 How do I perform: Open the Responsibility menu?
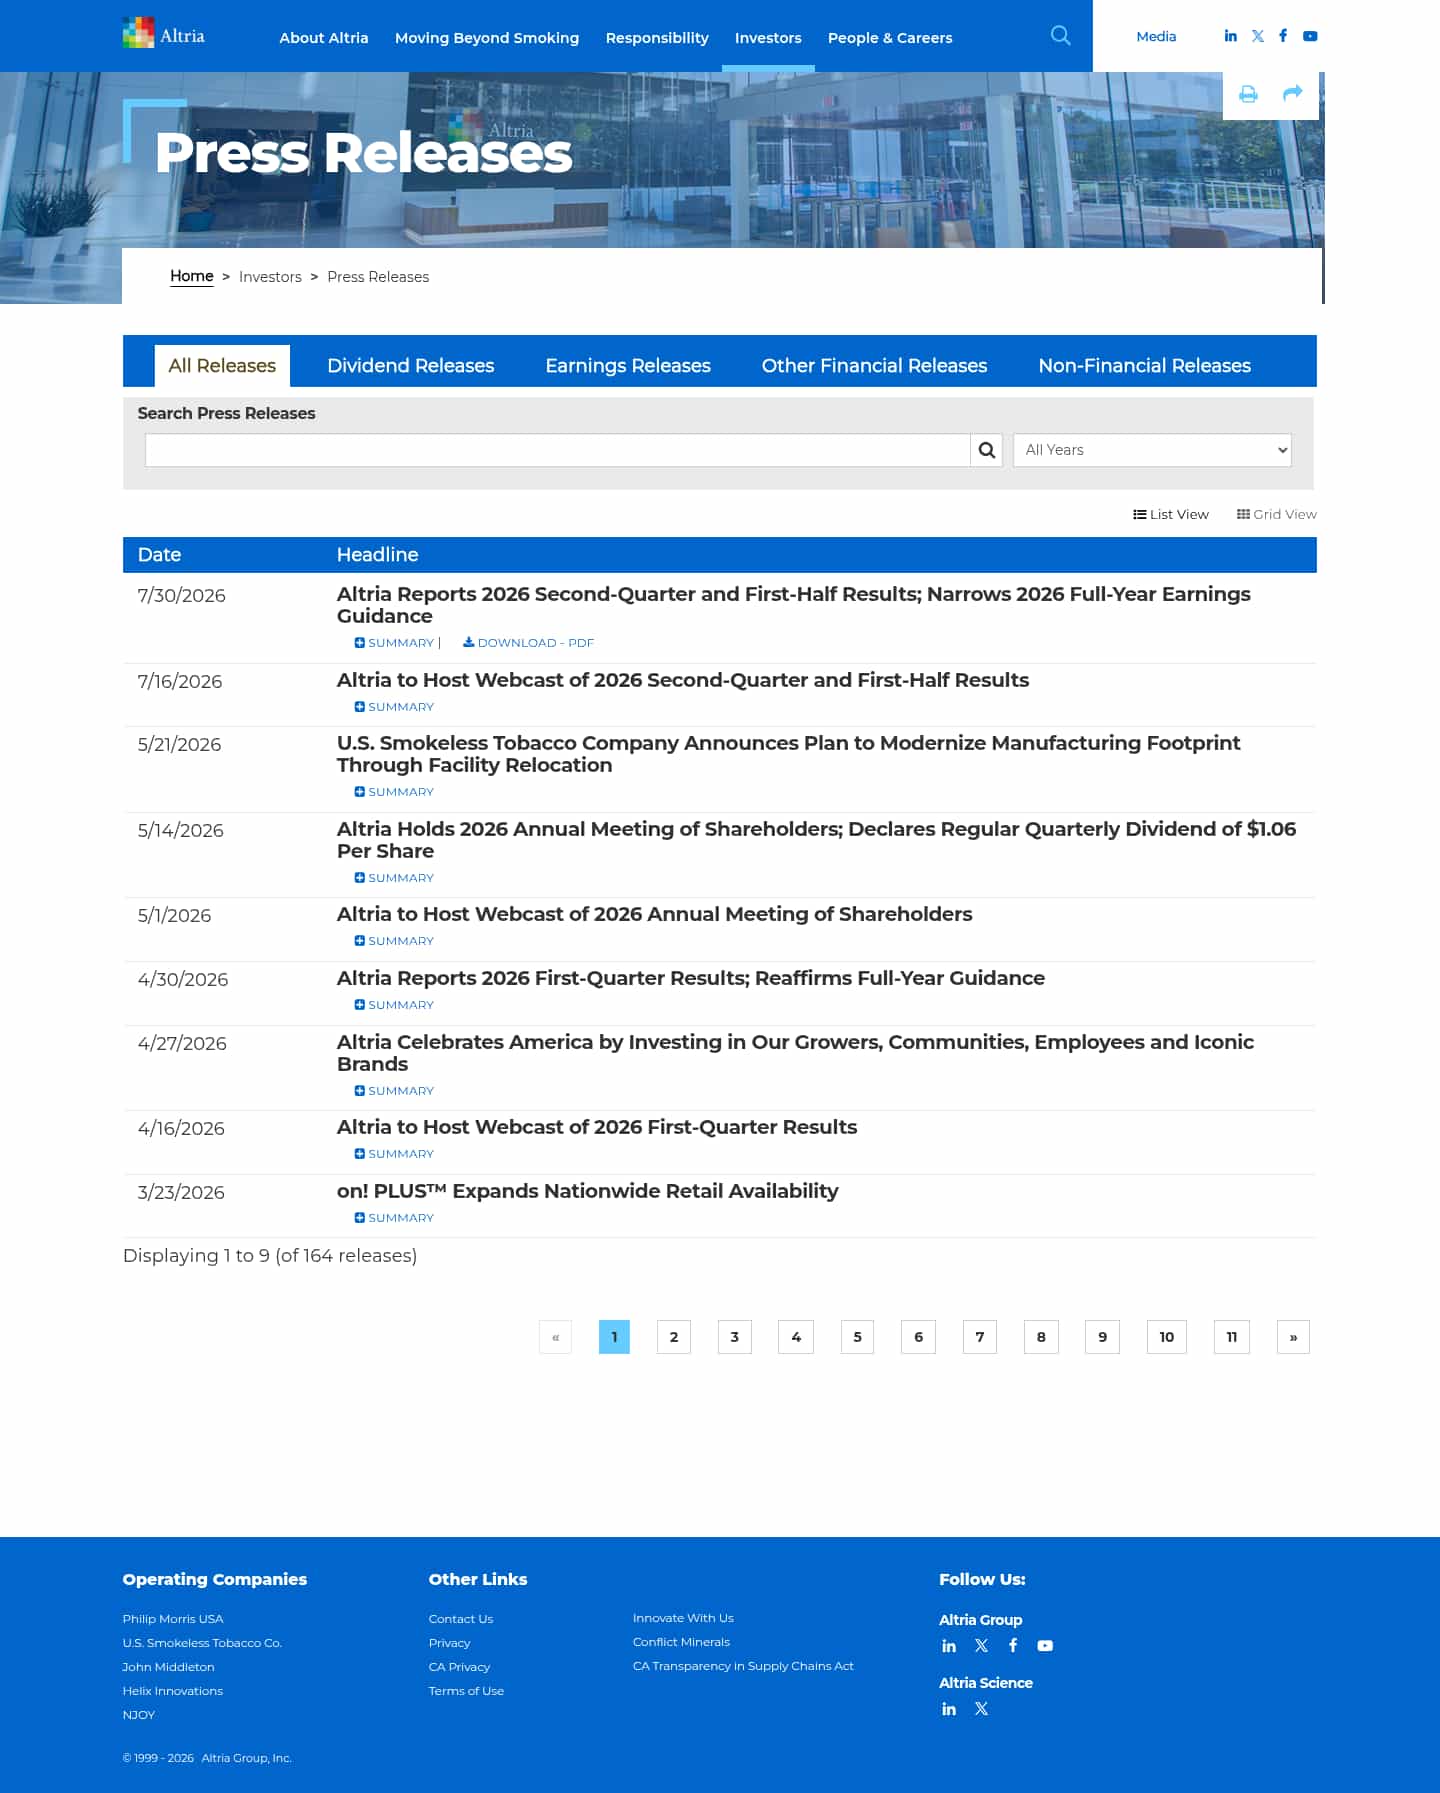tap(657, 38)
